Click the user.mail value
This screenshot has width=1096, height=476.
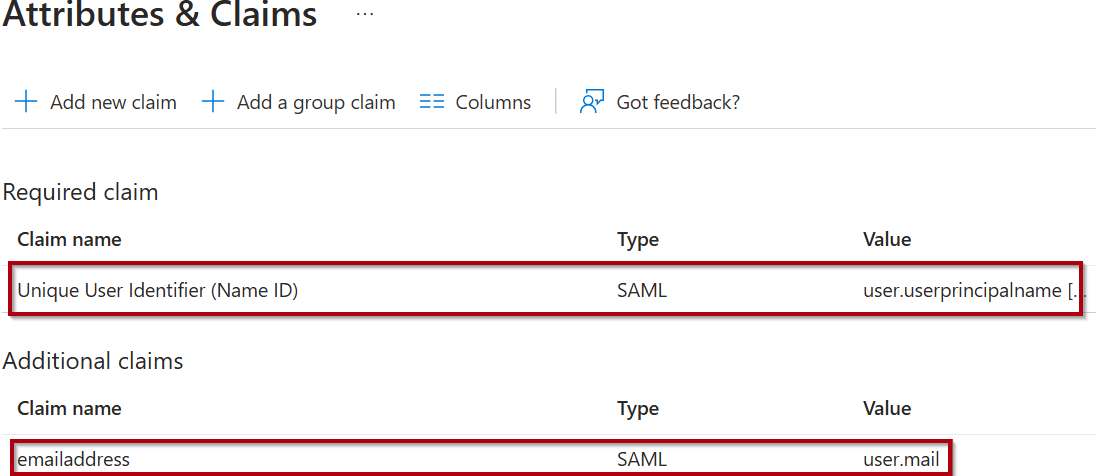901,459
